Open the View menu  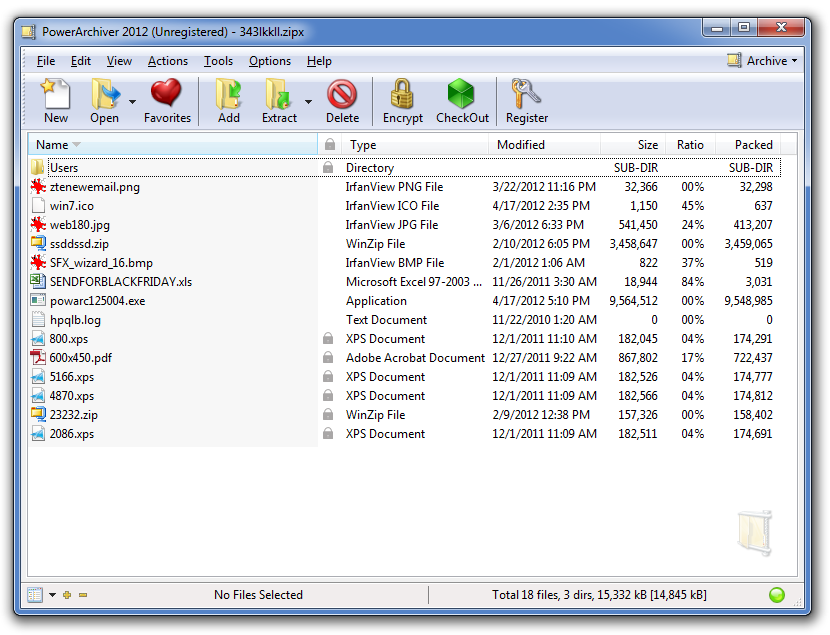[119, 61]
